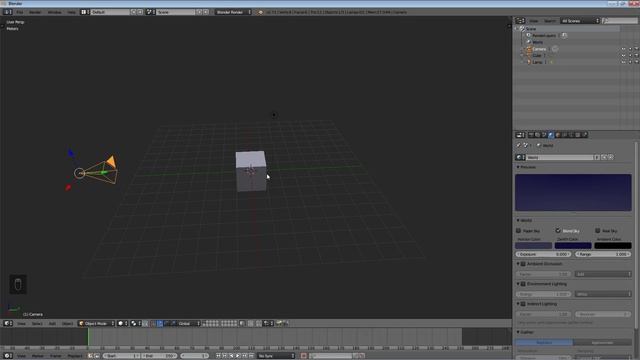Open the Window menu
640x360 pixels.
click(54, 12)
